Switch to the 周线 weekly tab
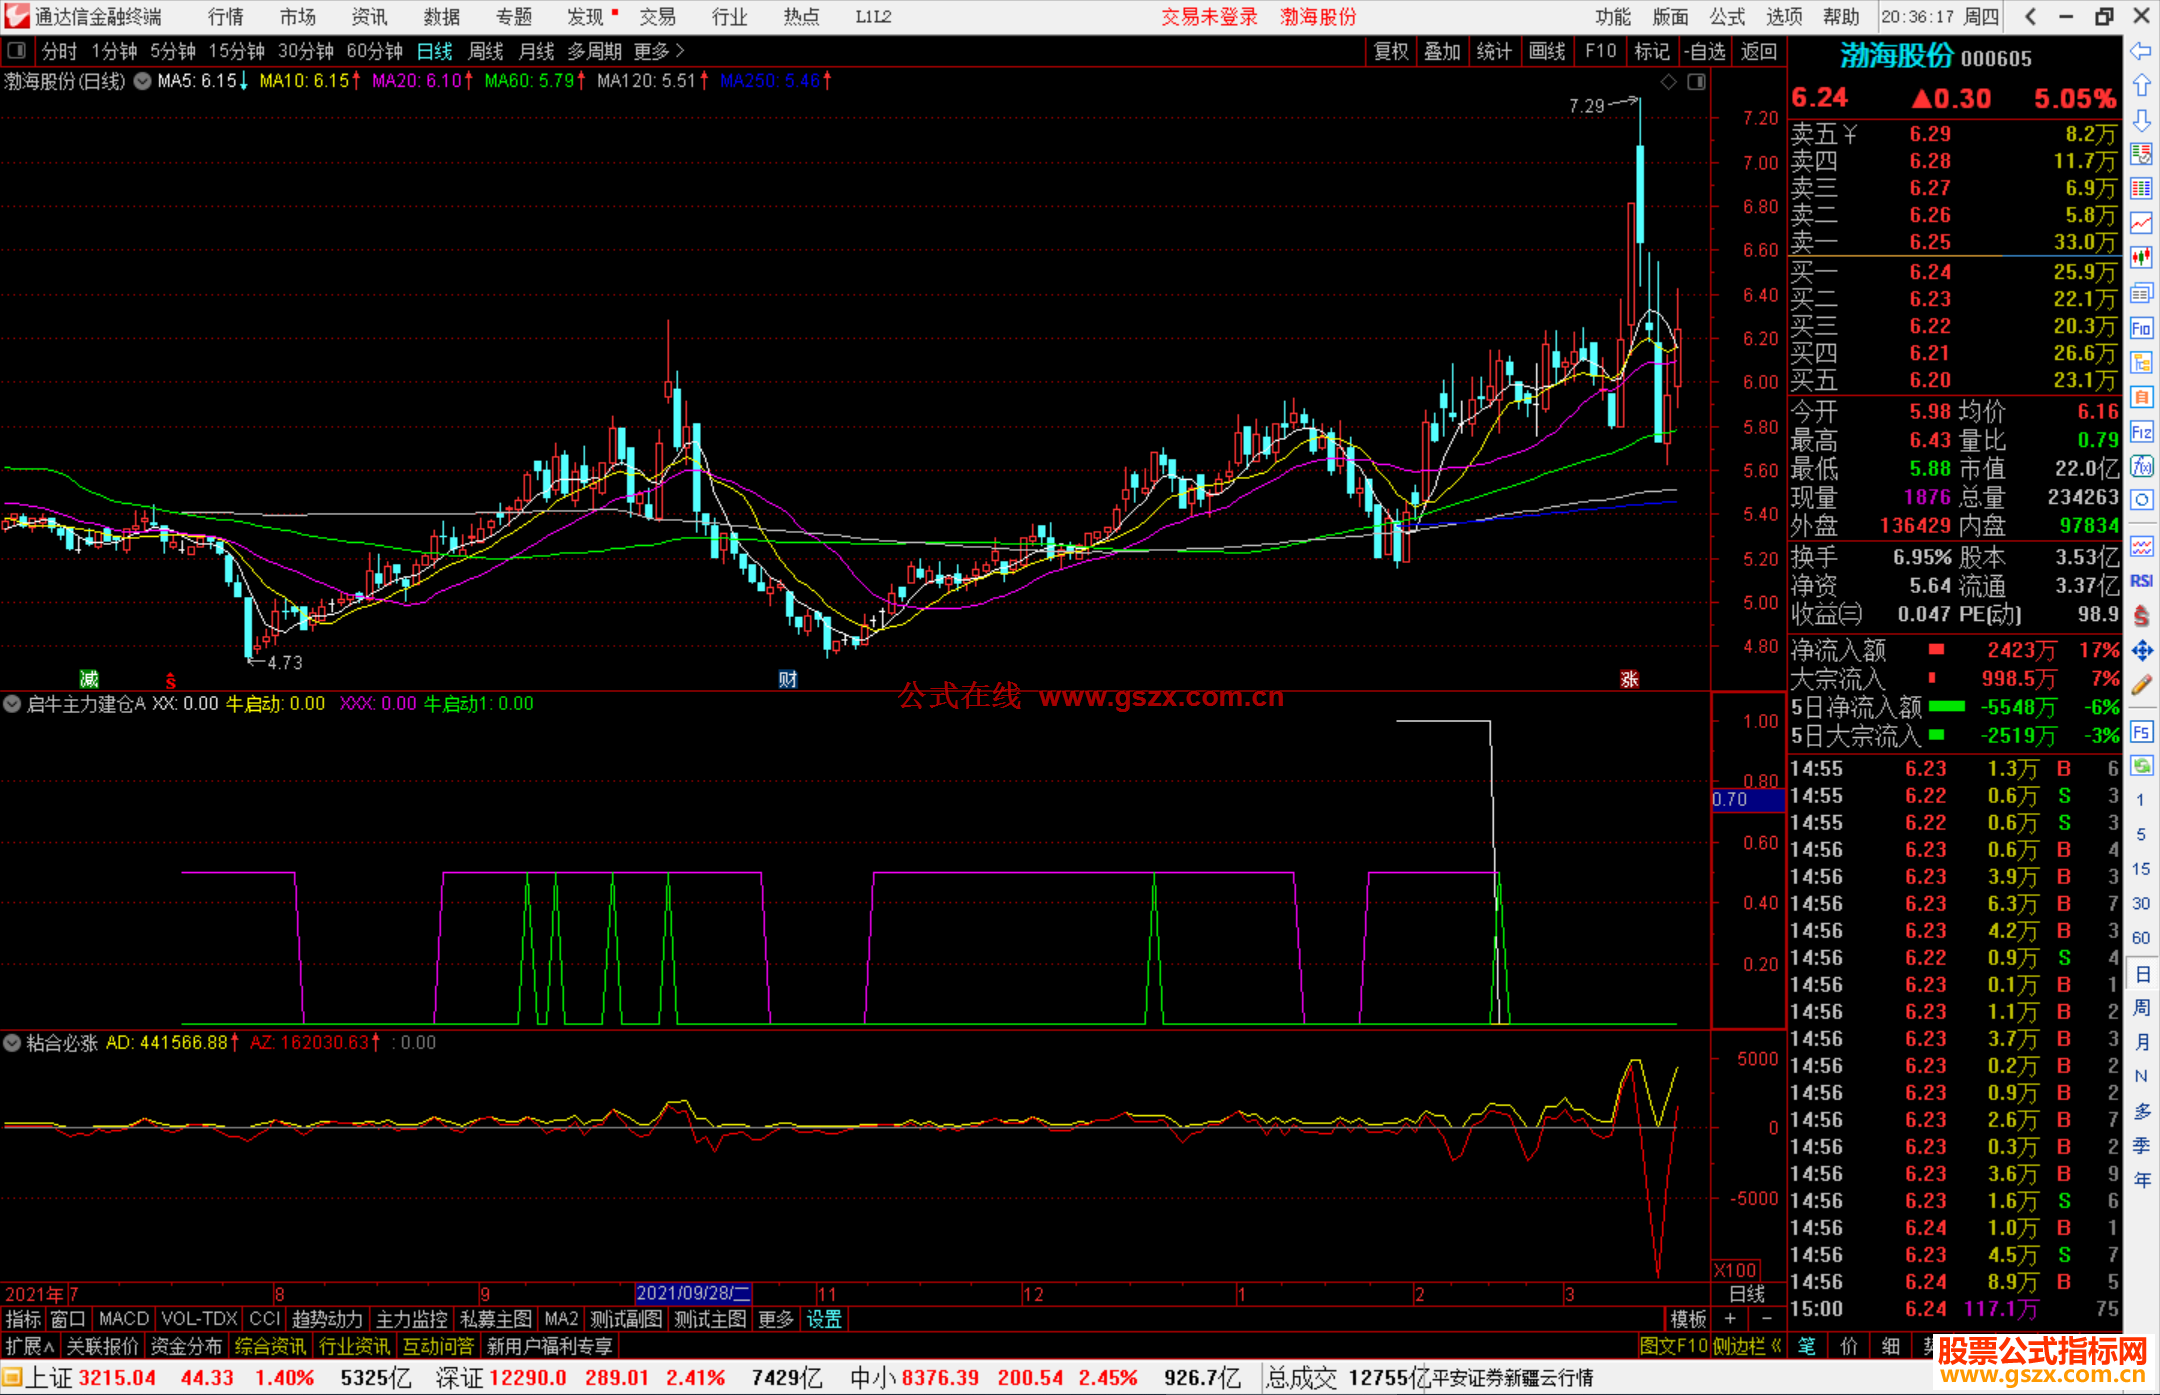Screen dimensions: 2160x1395 point(486,51)
